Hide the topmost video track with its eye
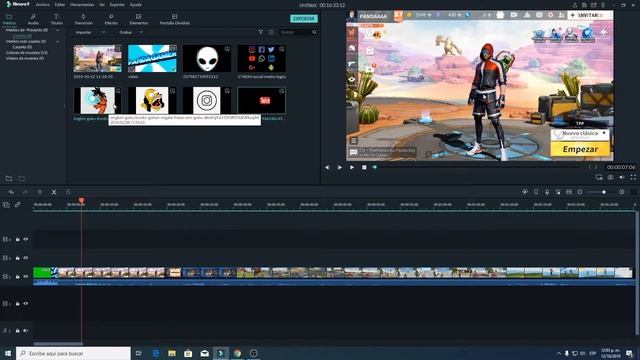Viewport: 640px width, 360px height. (x=26, y=239)
